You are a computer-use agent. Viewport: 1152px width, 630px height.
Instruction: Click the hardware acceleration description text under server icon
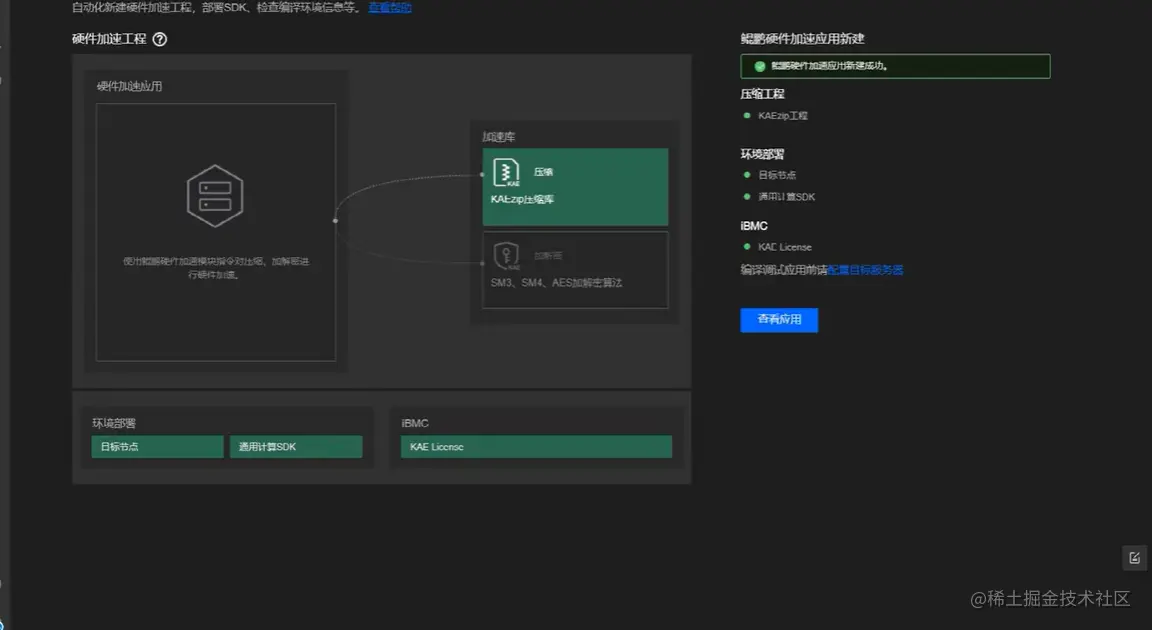coord(215,268)
